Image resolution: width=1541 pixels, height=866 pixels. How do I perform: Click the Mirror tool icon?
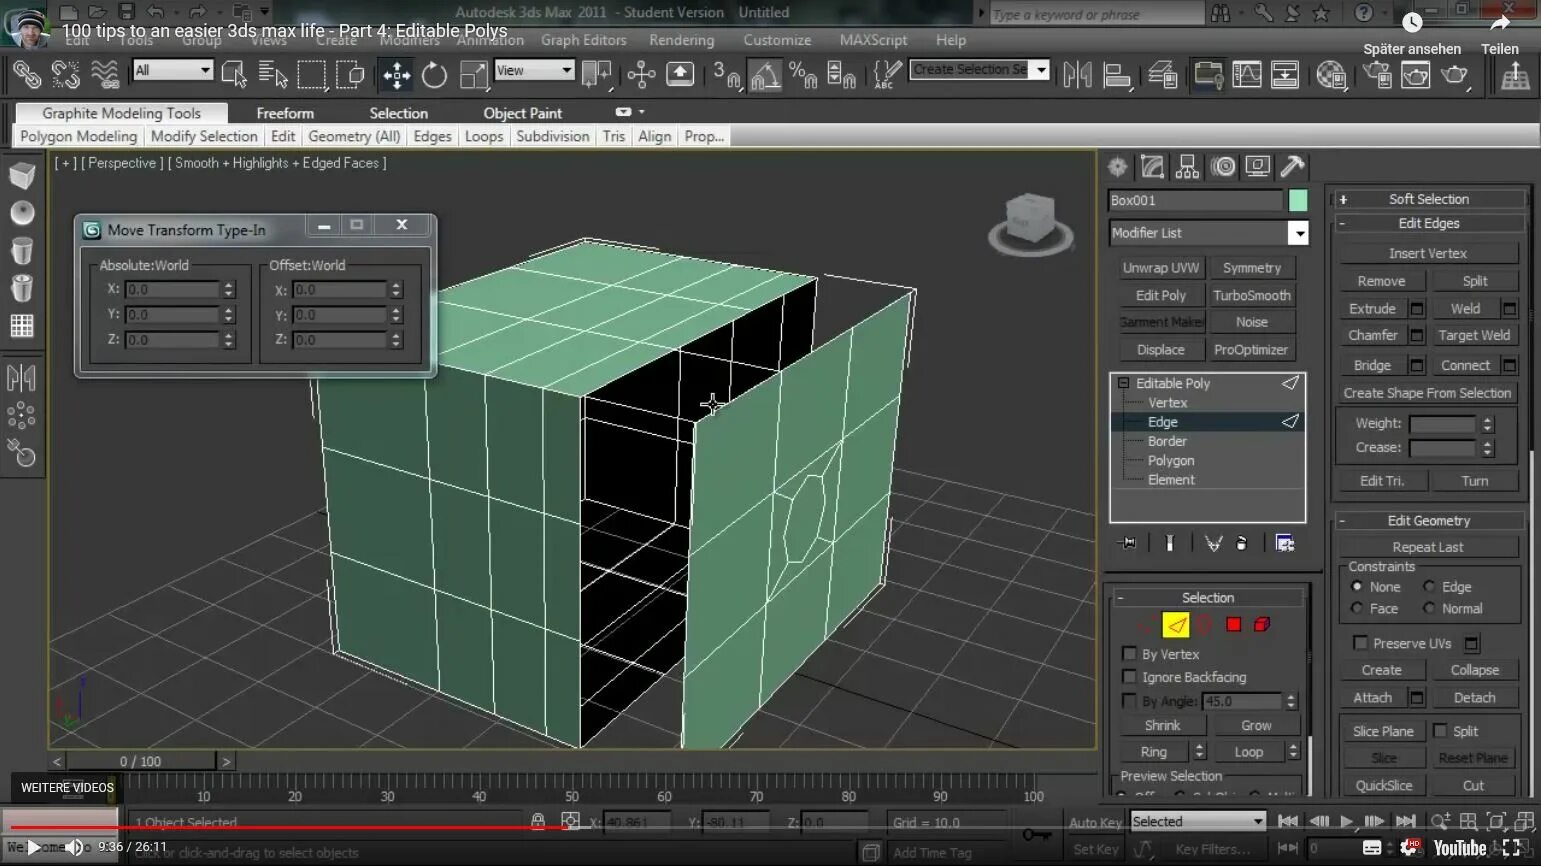[x=1077, y=75]
